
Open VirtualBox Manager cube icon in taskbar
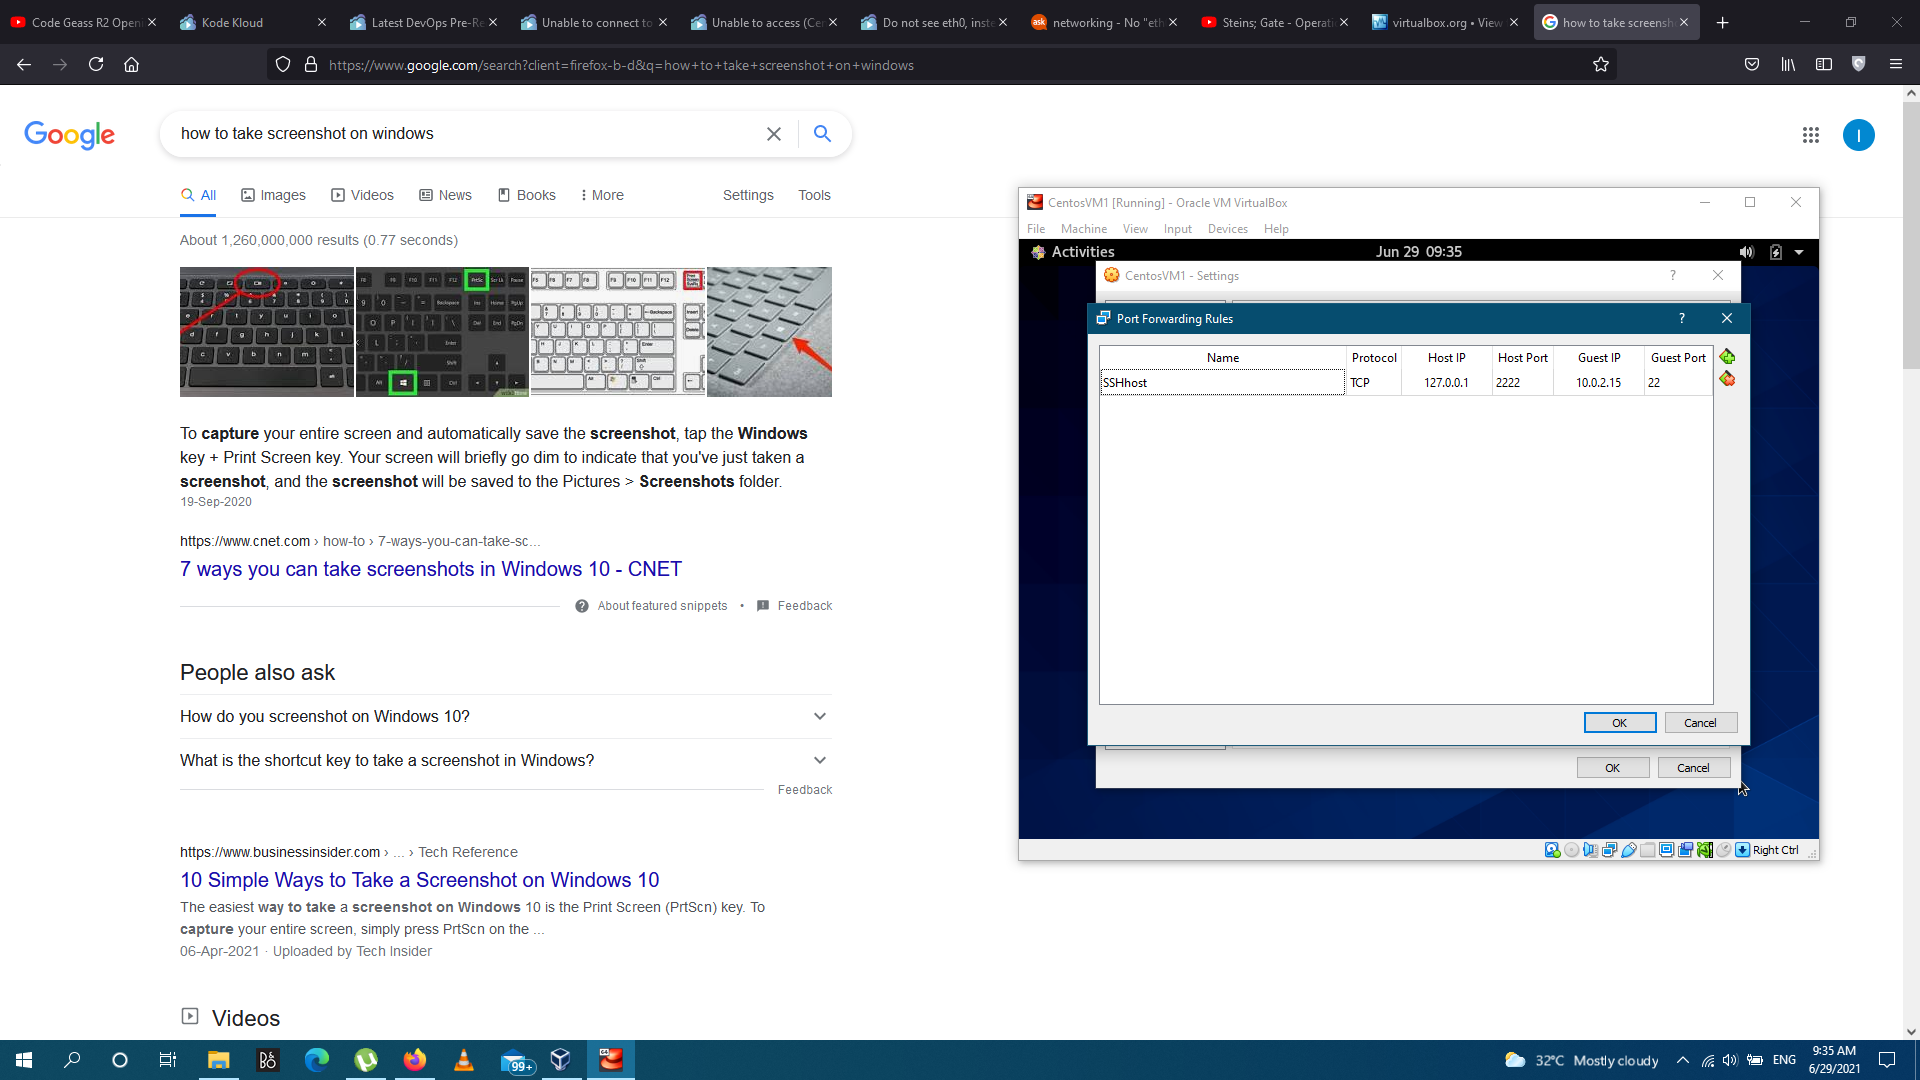click(x=560, y=1060)
